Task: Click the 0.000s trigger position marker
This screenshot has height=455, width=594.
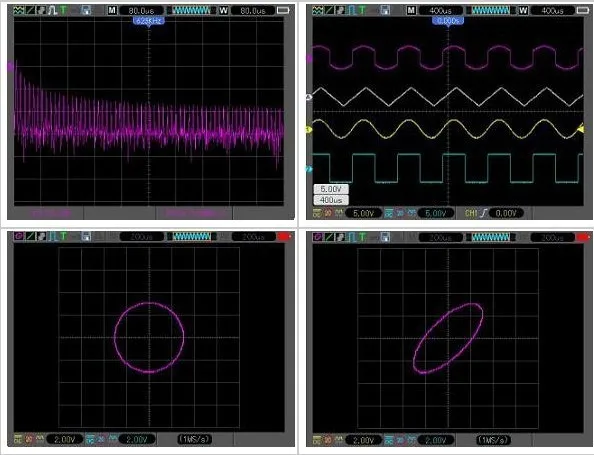Action: [x=448, y=21]
